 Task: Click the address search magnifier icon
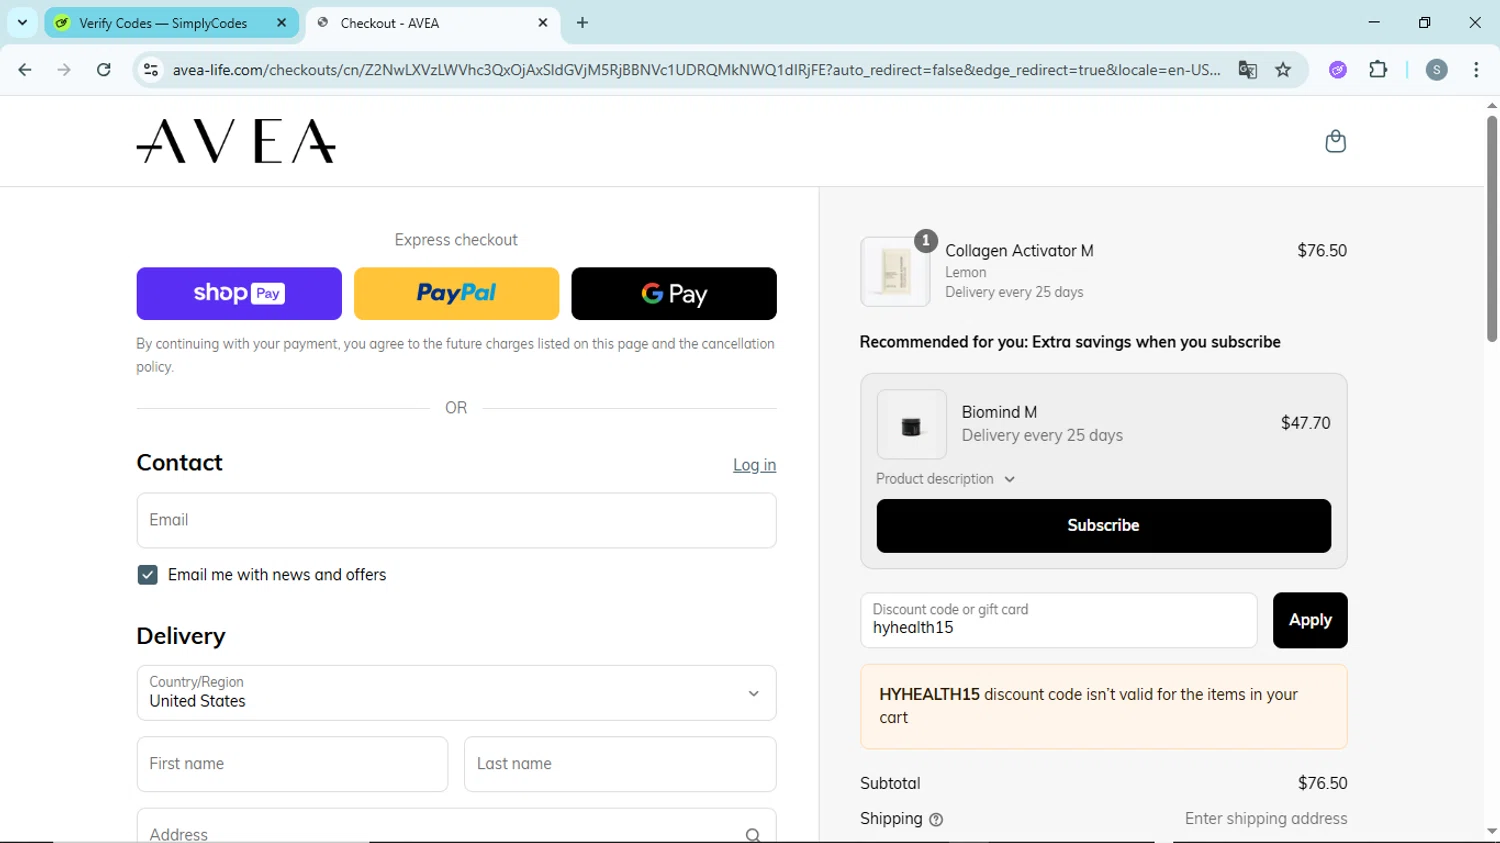pyautogui.click(x=753, y=835)
